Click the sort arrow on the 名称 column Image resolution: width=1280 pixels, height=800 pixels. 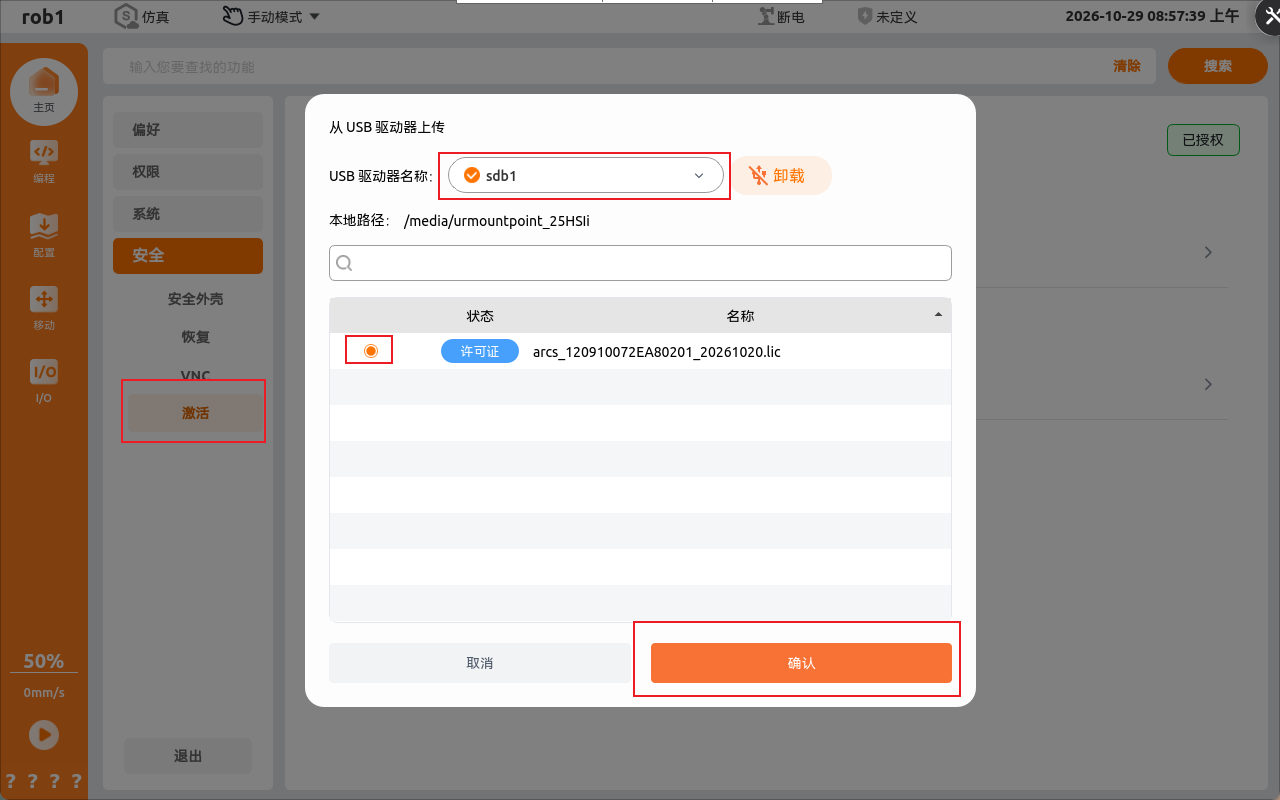[938, 315]
